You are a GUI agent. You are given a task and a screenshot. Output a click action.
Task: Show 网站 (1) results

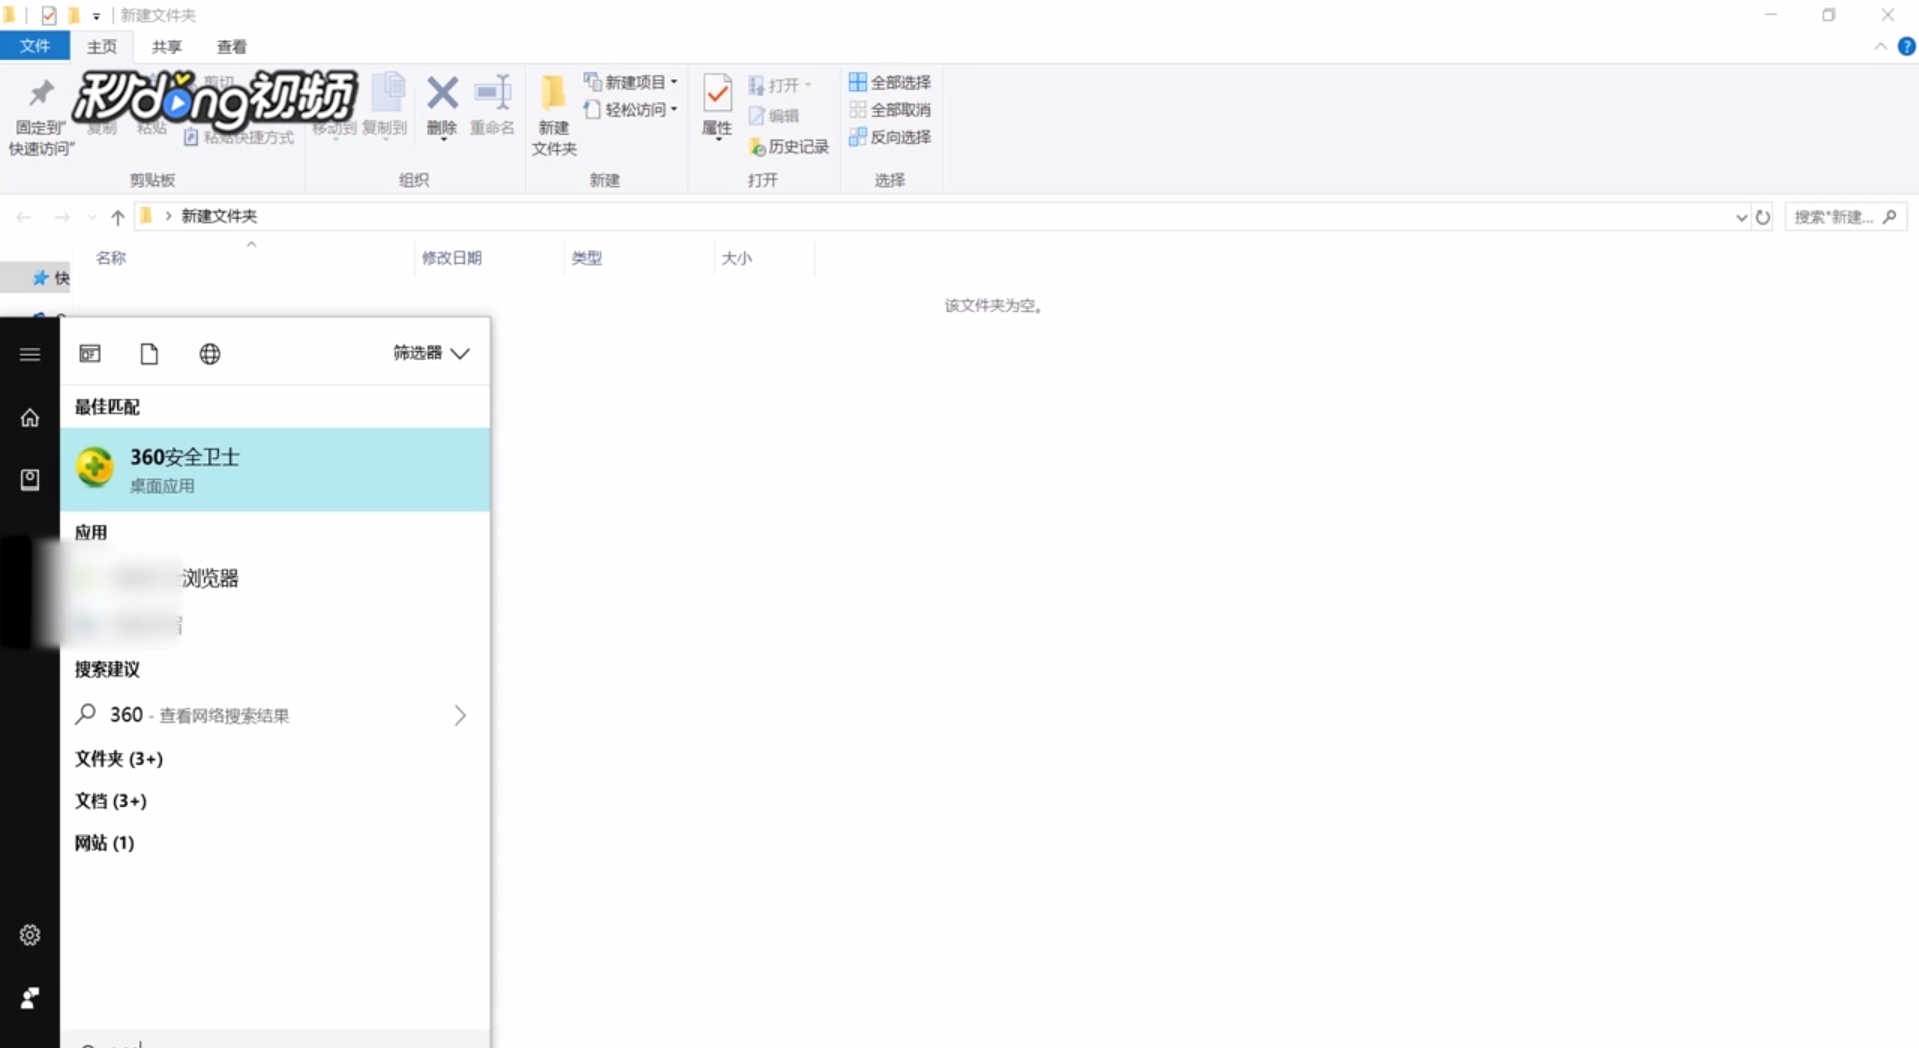[x=105, y=843]
